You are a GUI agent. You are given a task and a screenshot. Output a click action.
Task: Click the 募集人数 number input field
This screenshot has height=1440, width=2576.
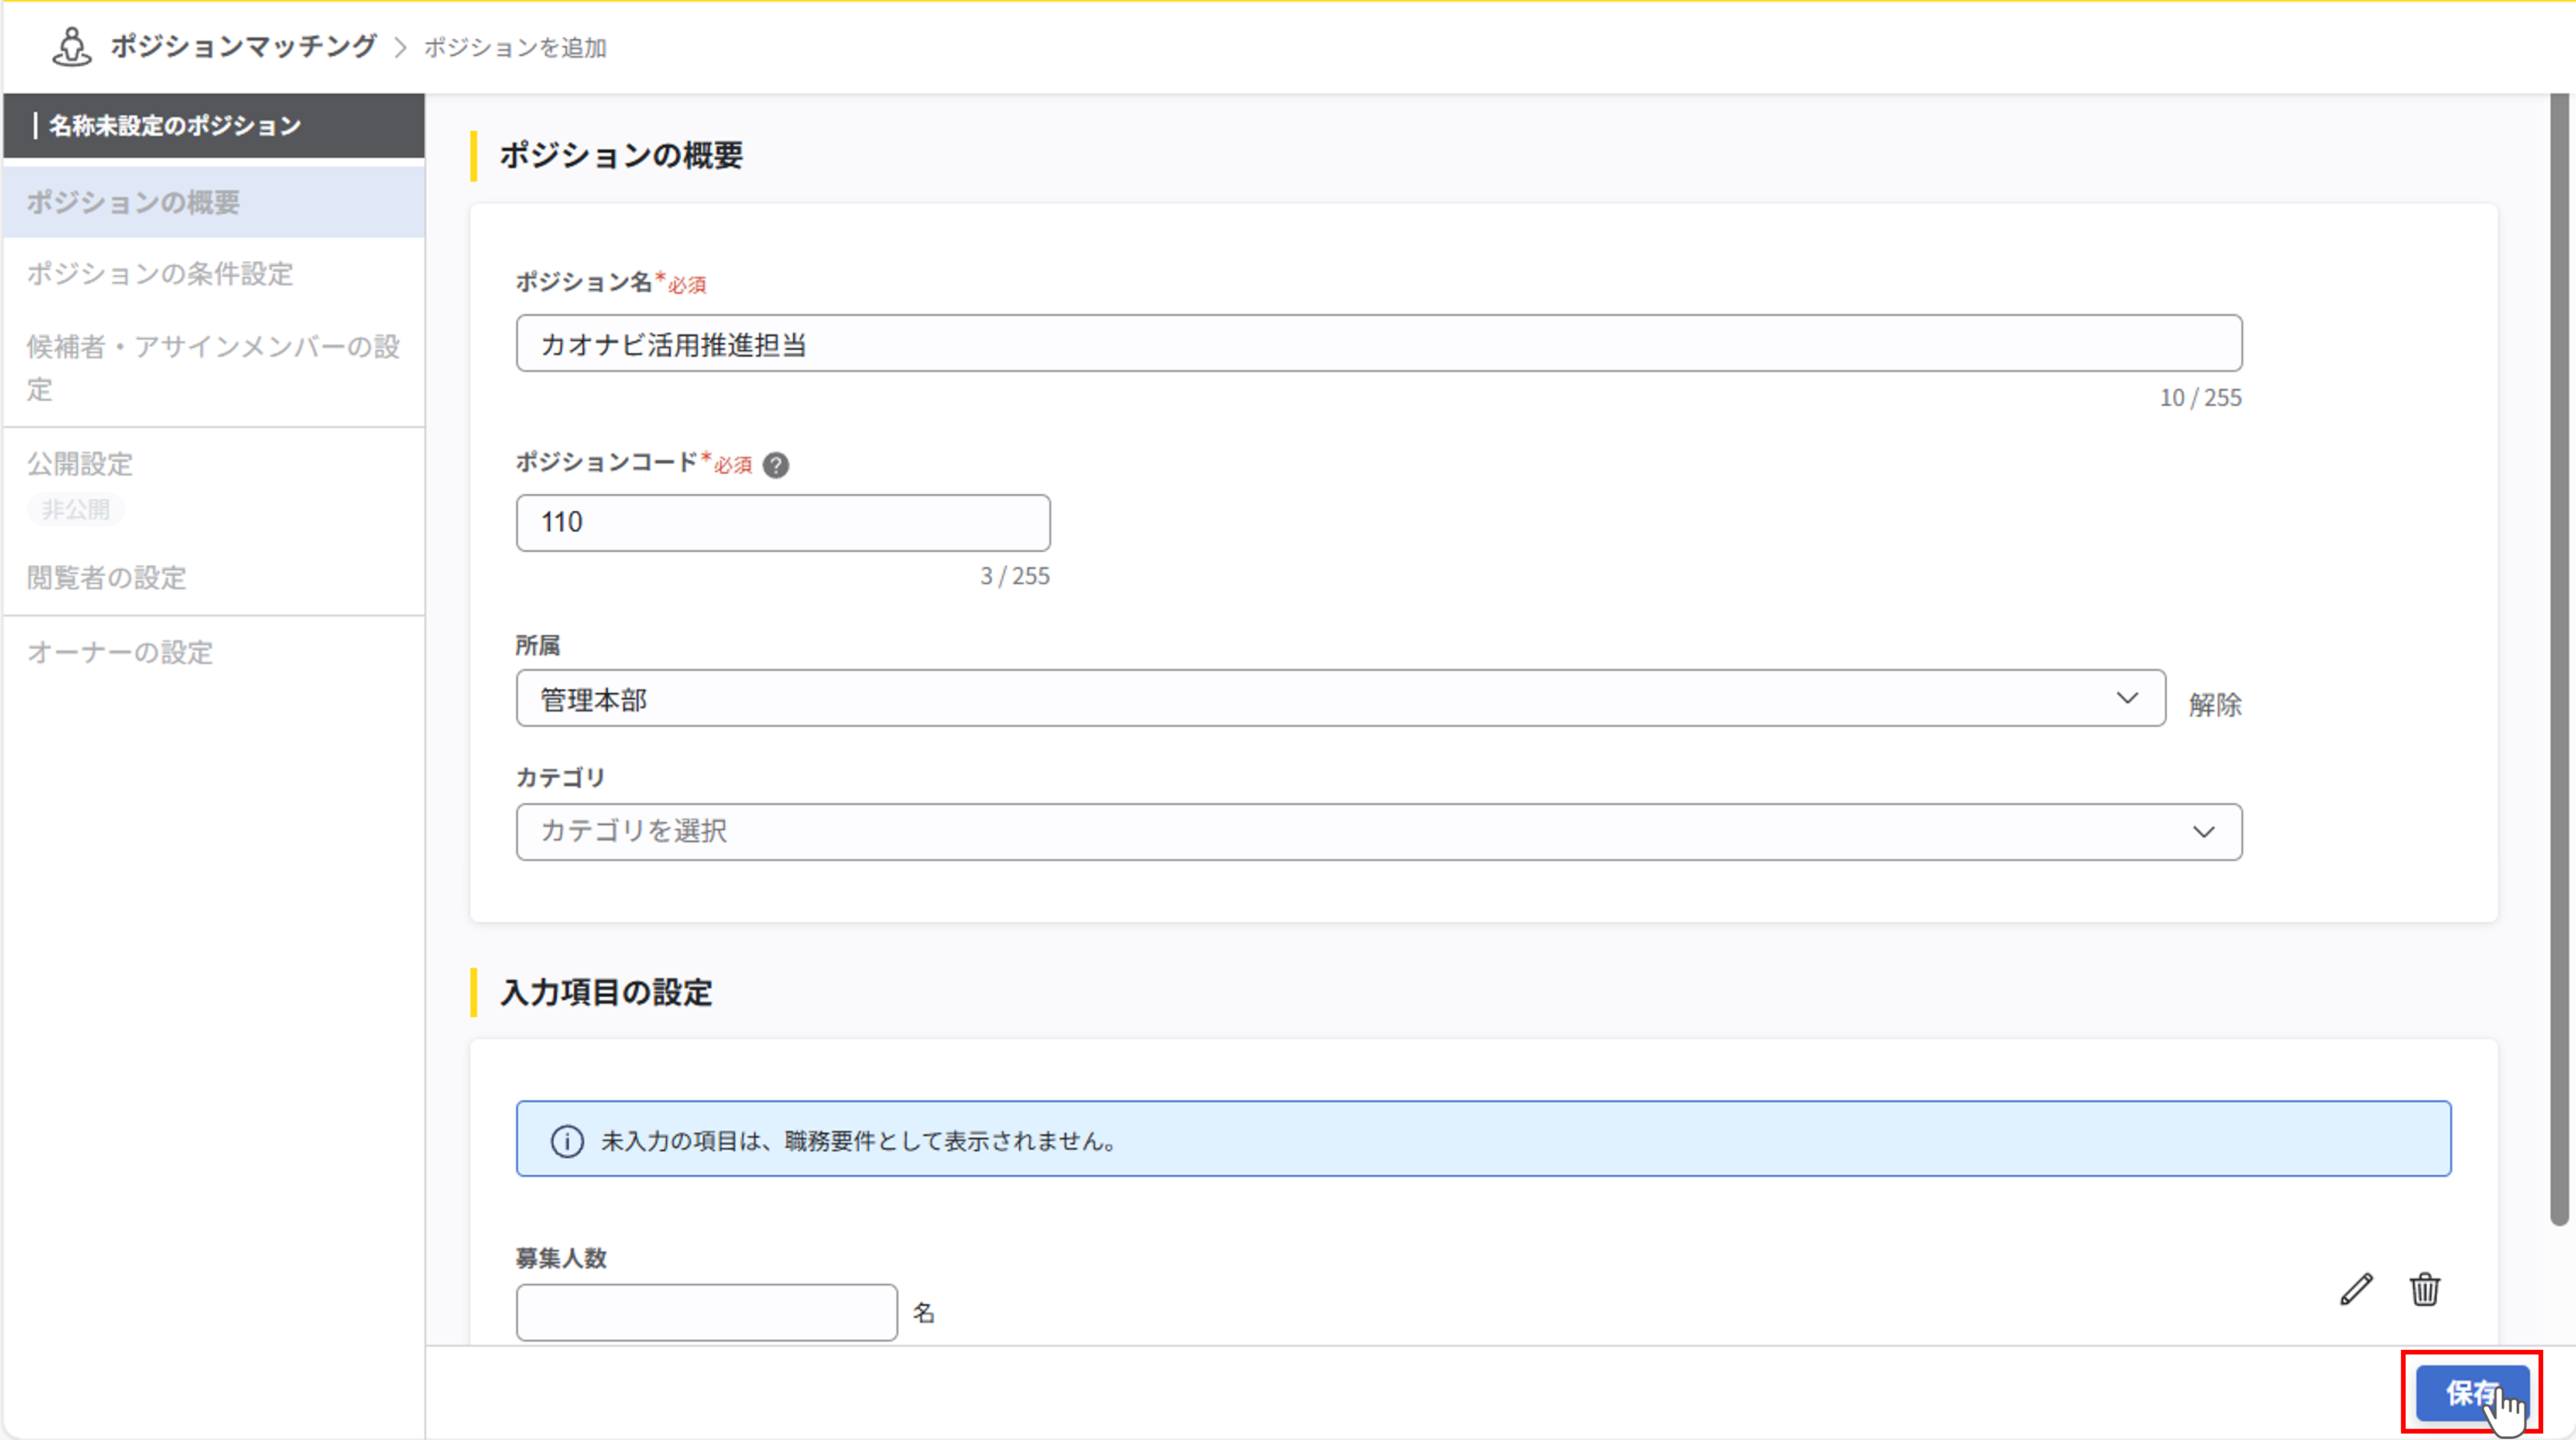coord(705,1311)
